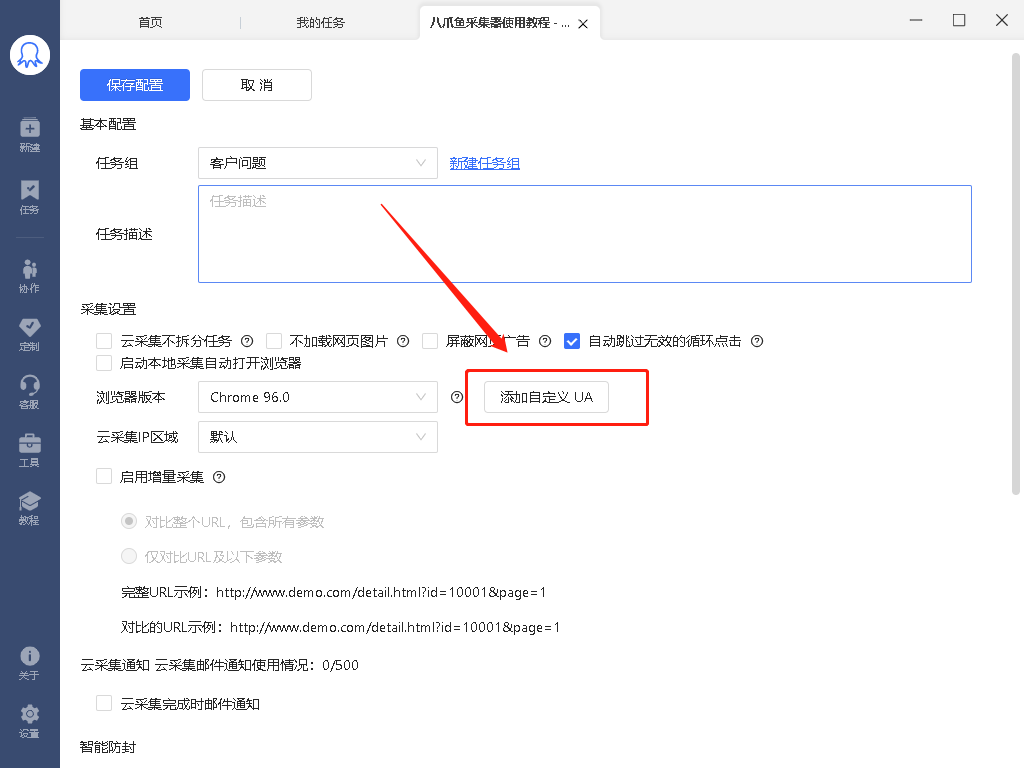The width and height of the screenshot is (1024, 768).
Task: Open the 新建 (New) sidebar icon
Action: pyautogui.click(x=29, y=135)
